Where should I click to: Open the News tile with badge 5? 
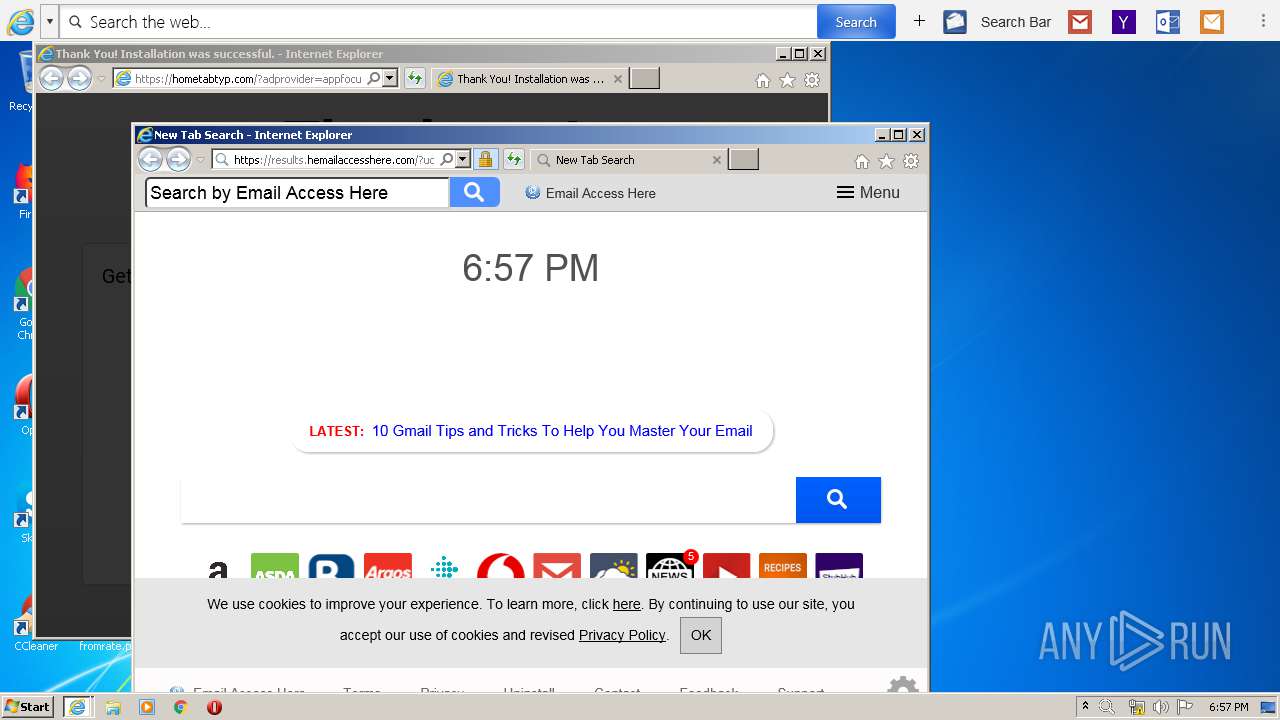click(670, 566)
